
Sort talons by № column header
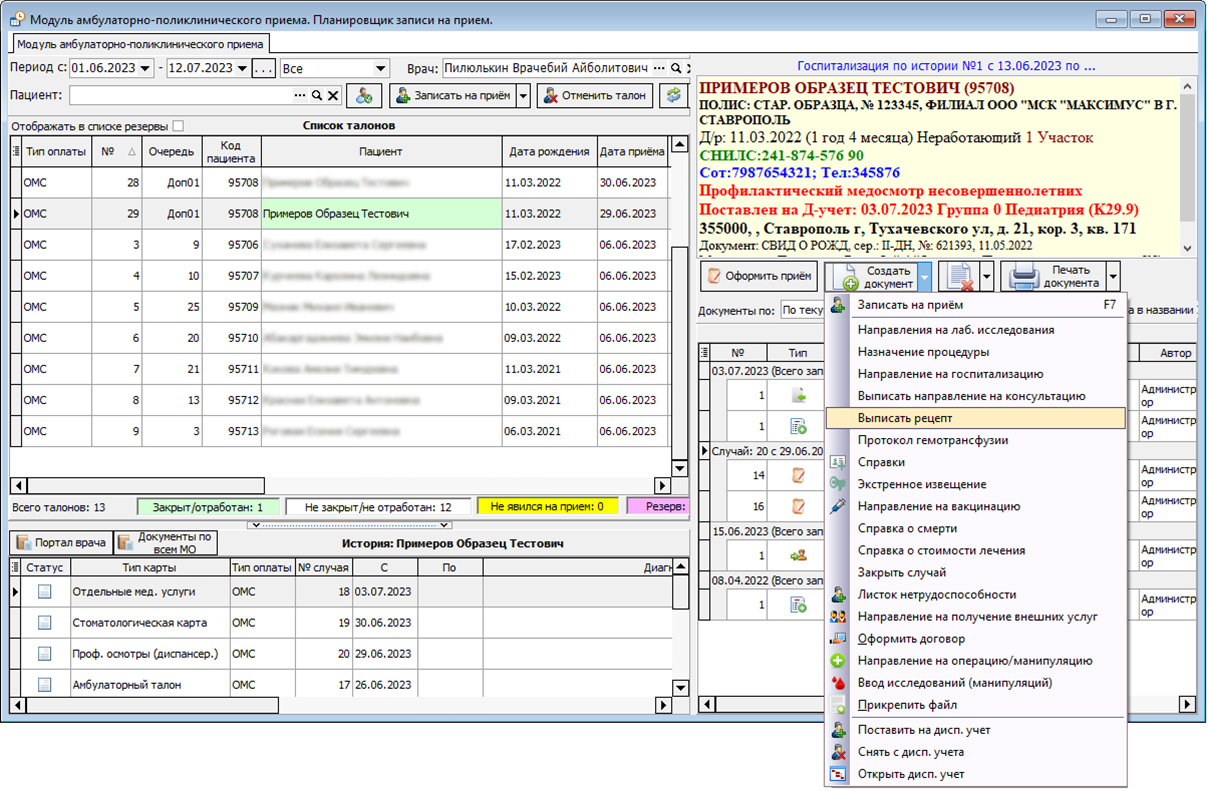point(116,151)
